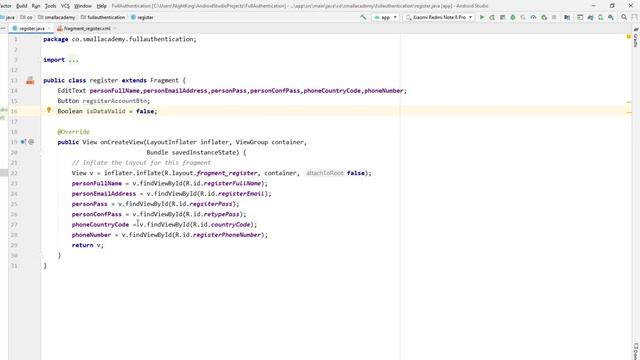Click 'countryCode' id on line 27
Screen dimensions: 640x360
(x=231, y=224)
